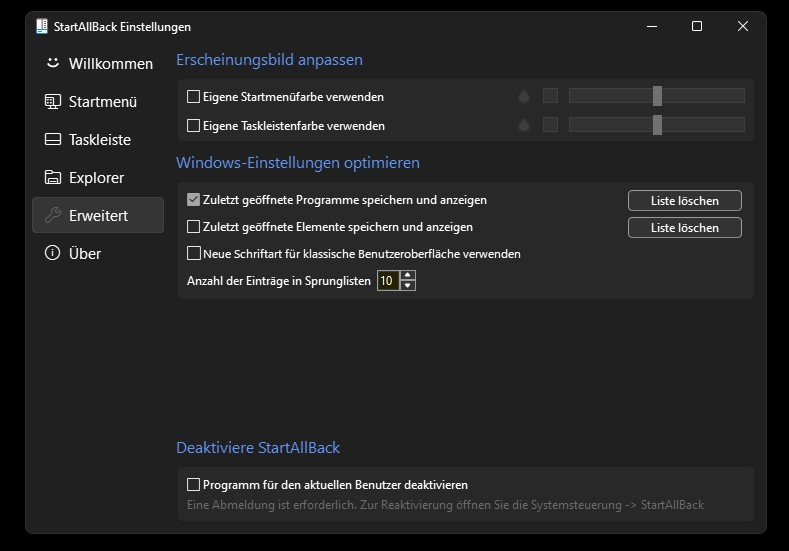Click the info icon beside Über
This screenshot has width=789, height=551.
52,253
